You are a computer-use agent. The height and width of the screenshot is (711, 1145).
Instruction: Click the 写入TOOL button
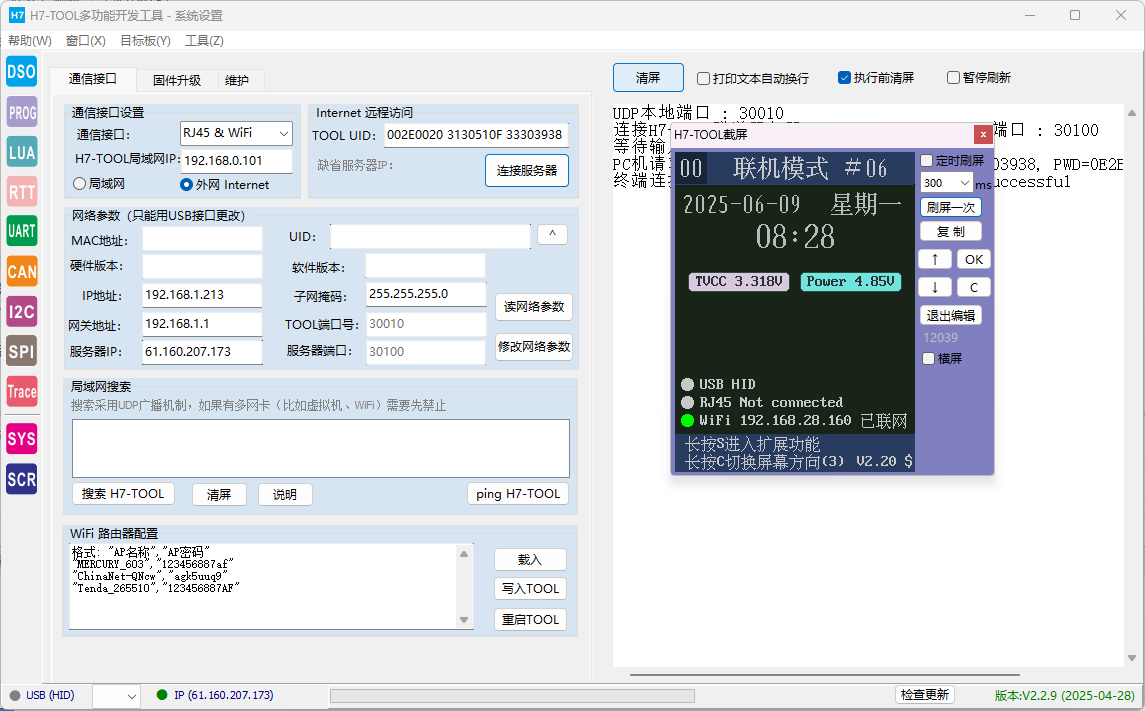point(530,588)
